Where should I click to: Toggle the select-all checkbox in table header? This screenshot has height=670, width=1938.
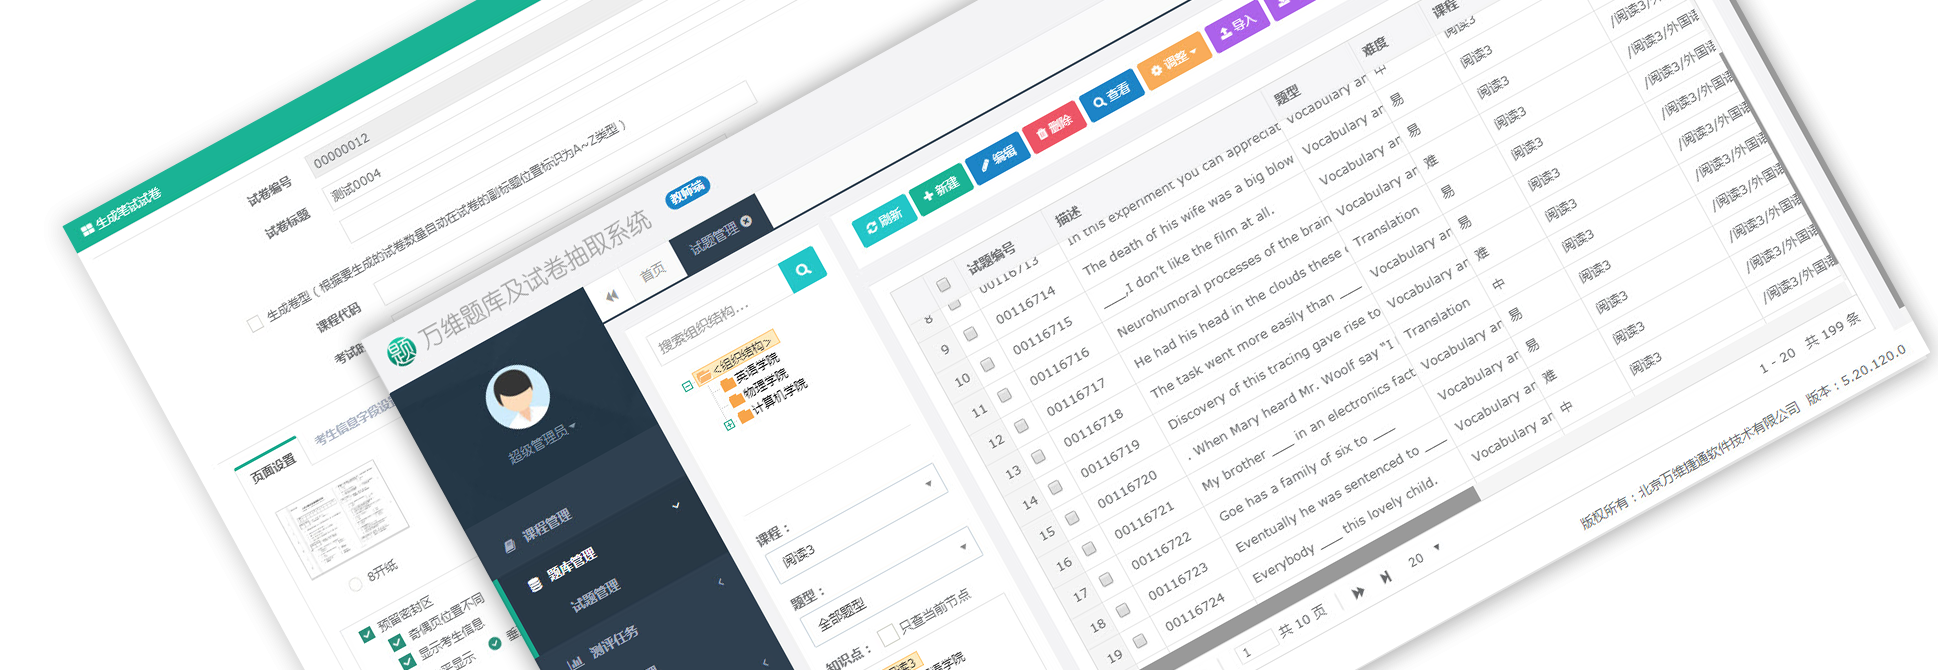pos(943,285)
